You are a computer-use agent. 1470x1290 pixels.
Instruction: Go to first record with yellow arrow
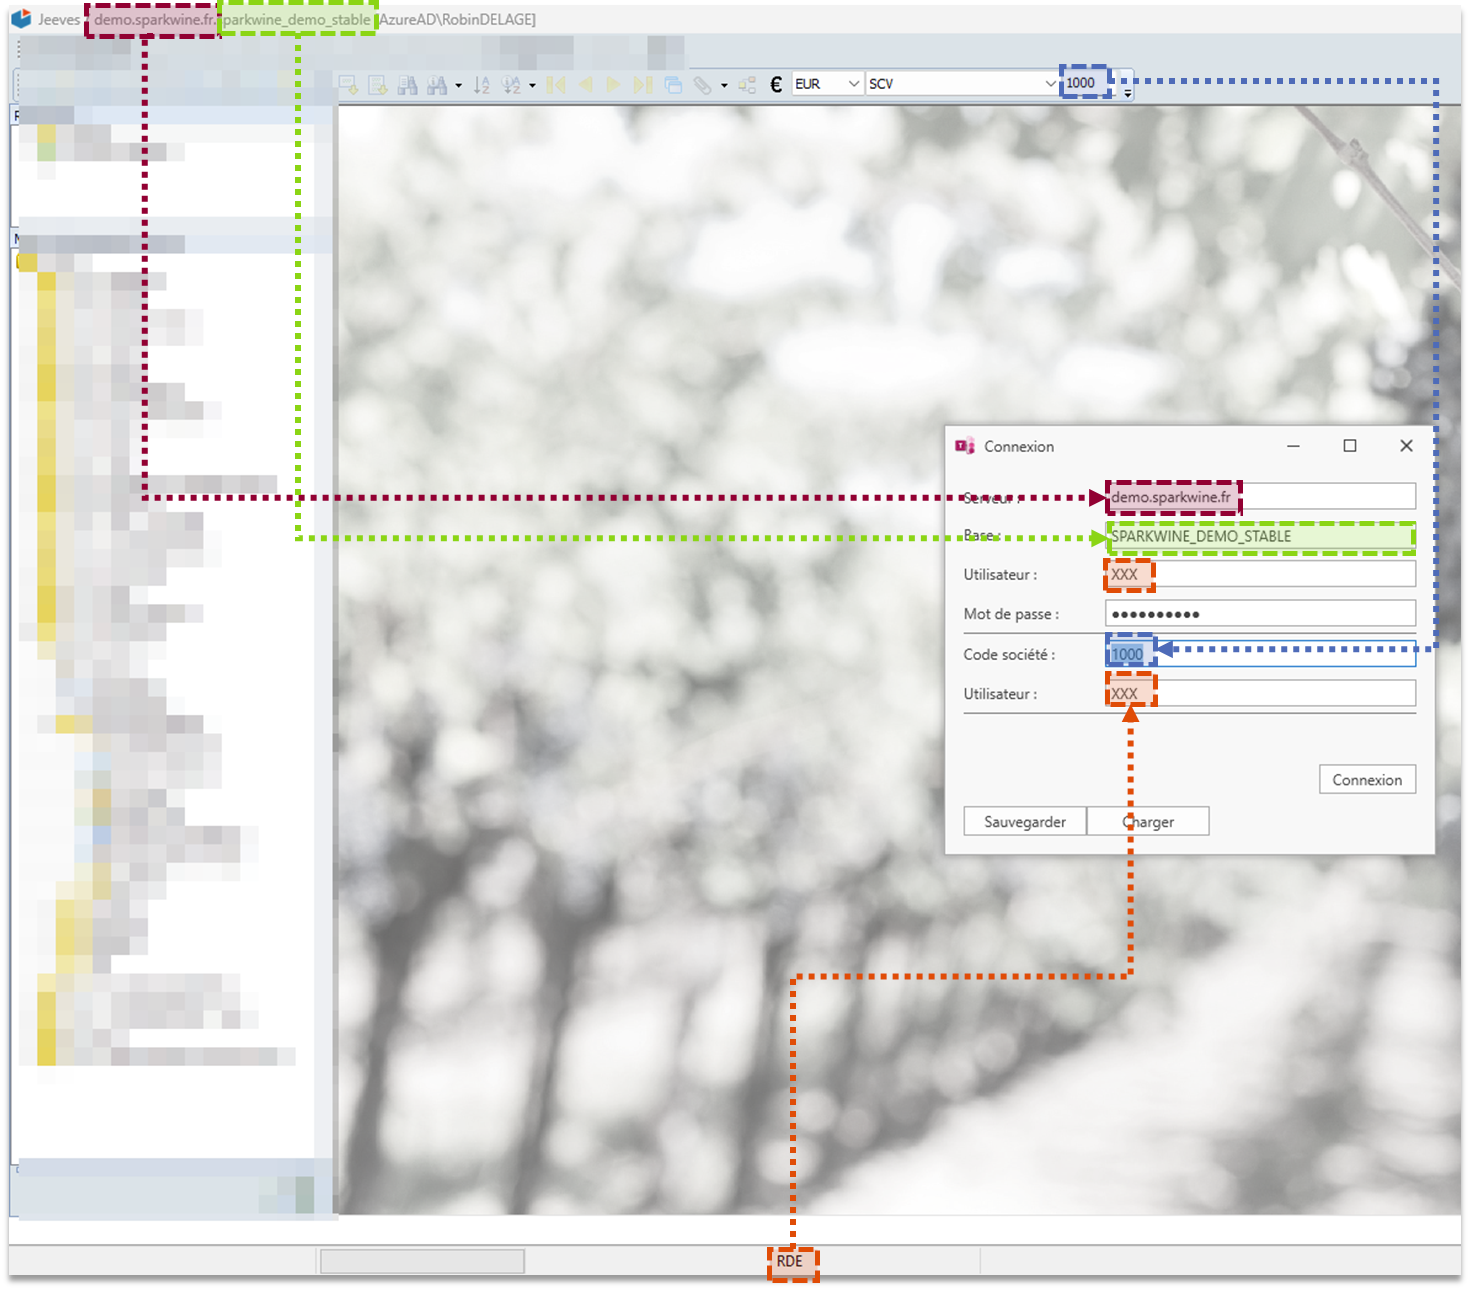[x=556, y=85]
